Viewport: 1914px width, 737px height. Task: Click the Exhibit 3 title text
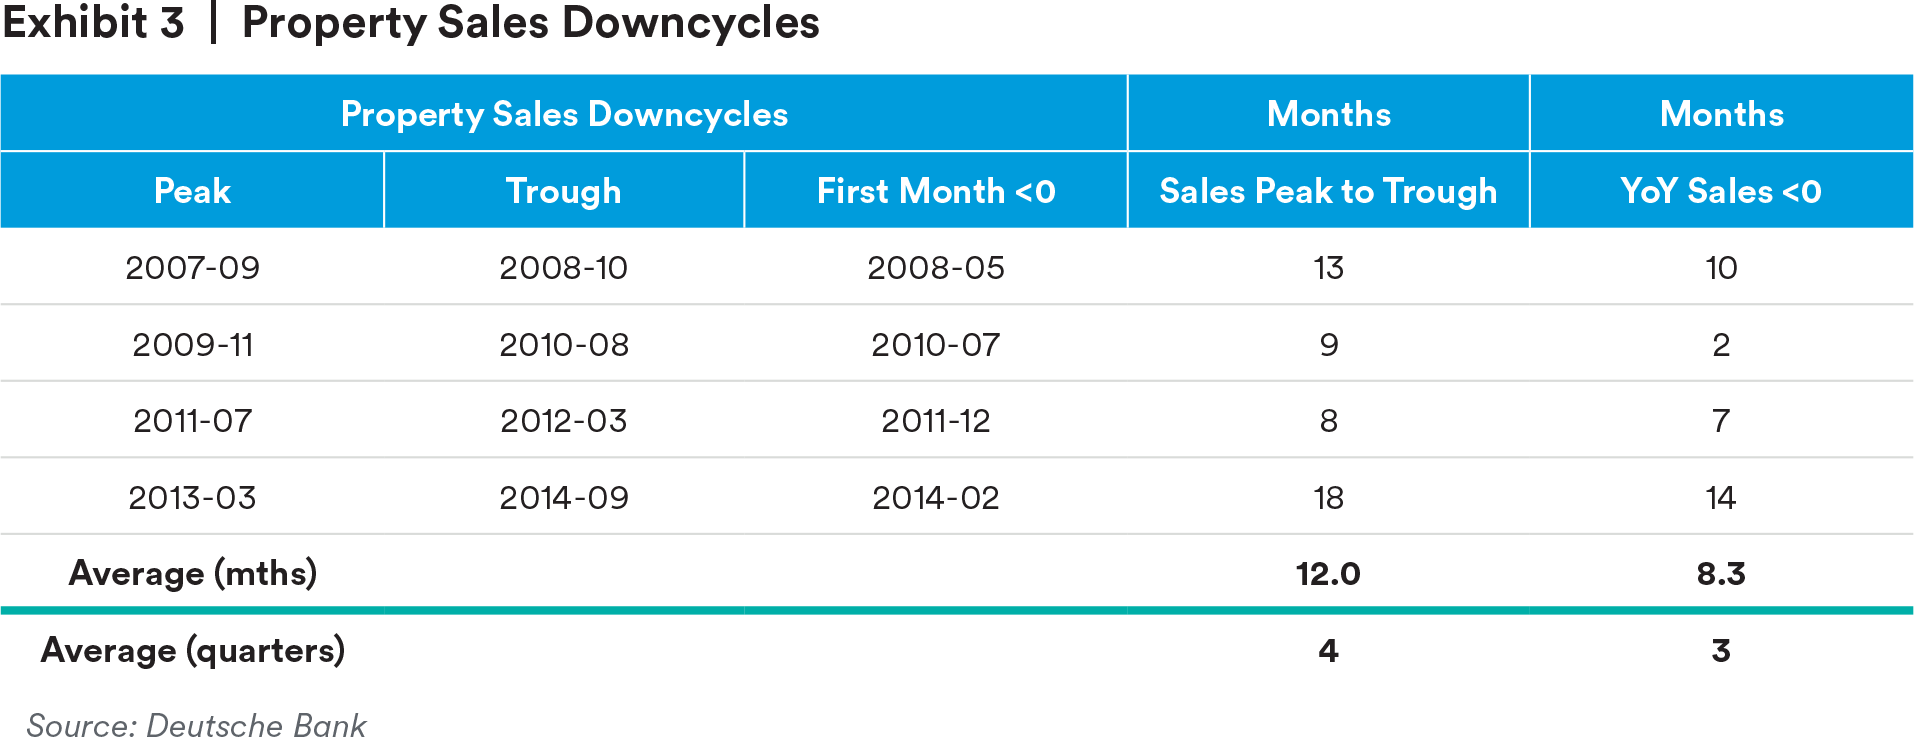(x=410, y=23)
